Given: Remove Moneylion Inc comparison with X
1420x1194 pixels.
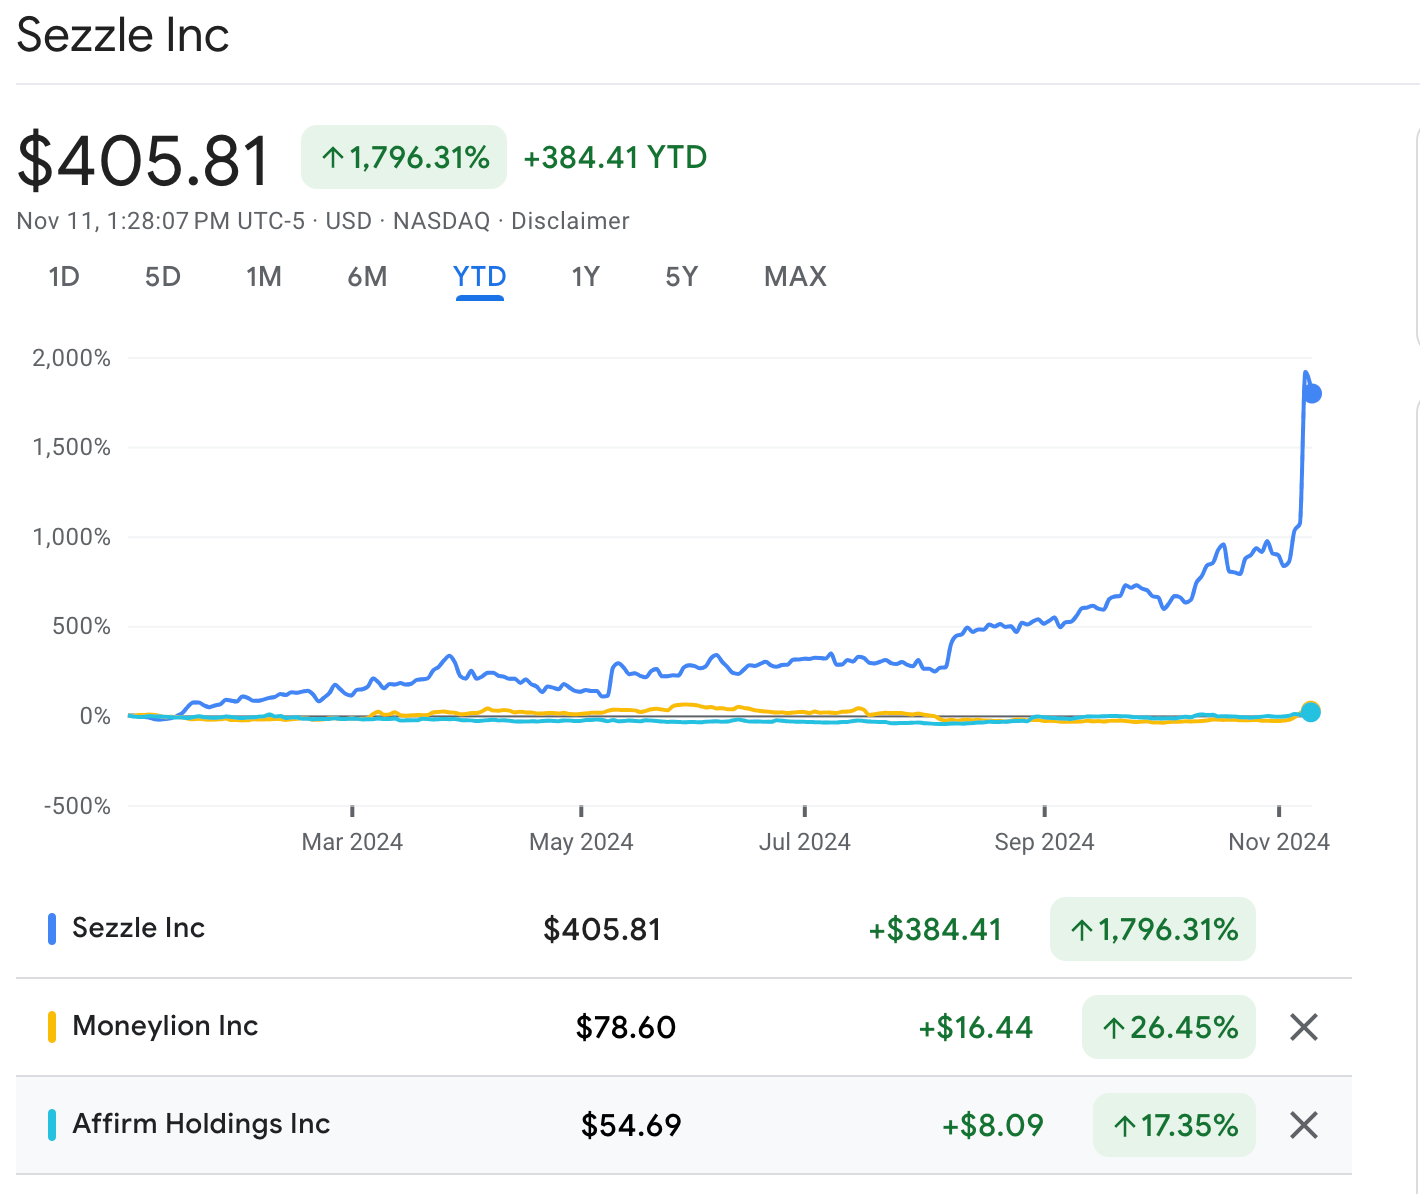Looking at the screenshot, I should click(x=1303, y=1027).
